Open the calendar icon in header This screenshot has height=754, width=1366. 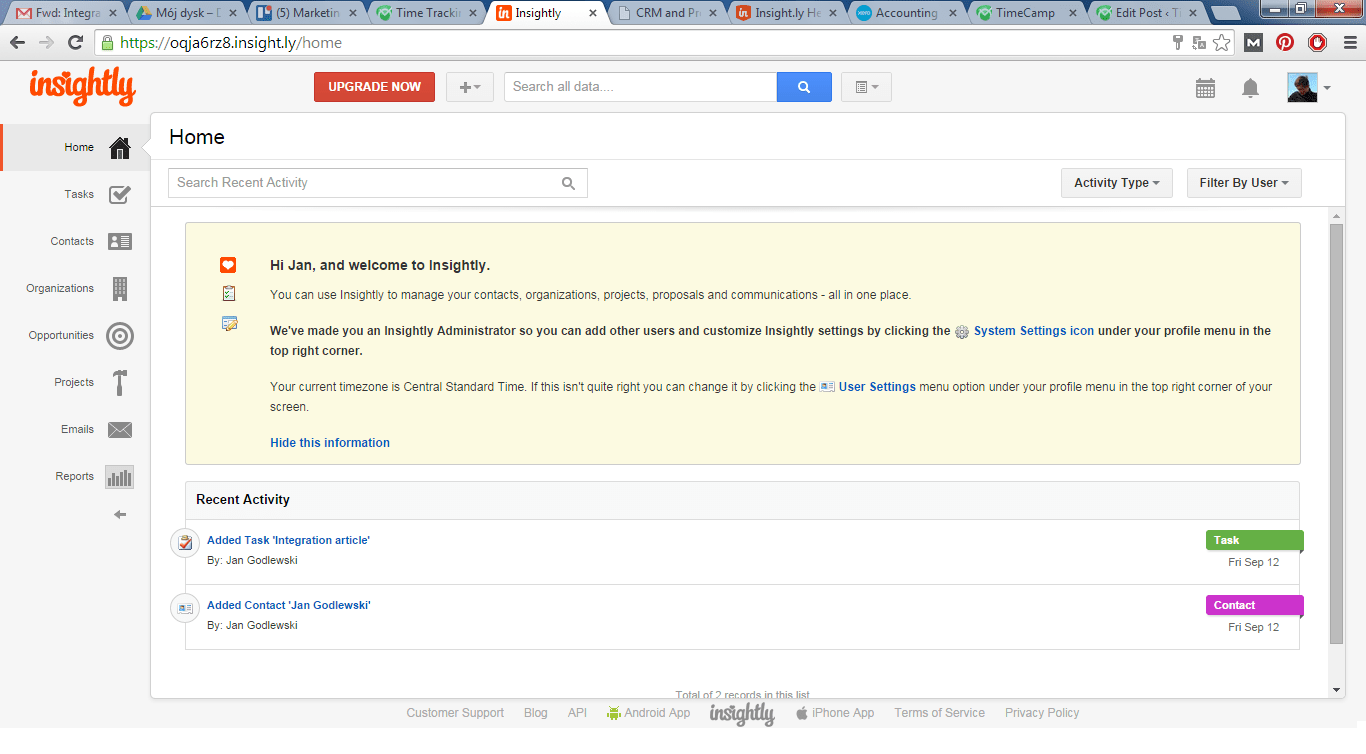[1206, 88]
